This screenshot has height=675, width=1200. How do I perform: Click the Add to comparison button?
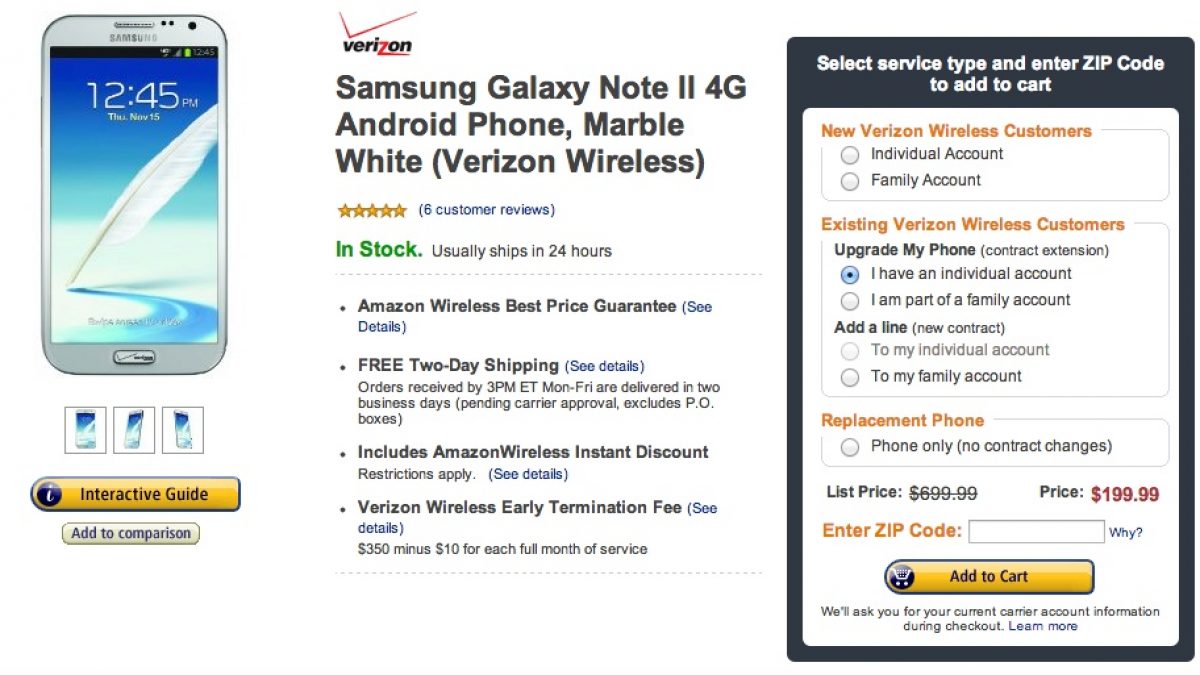pos(131,534)
